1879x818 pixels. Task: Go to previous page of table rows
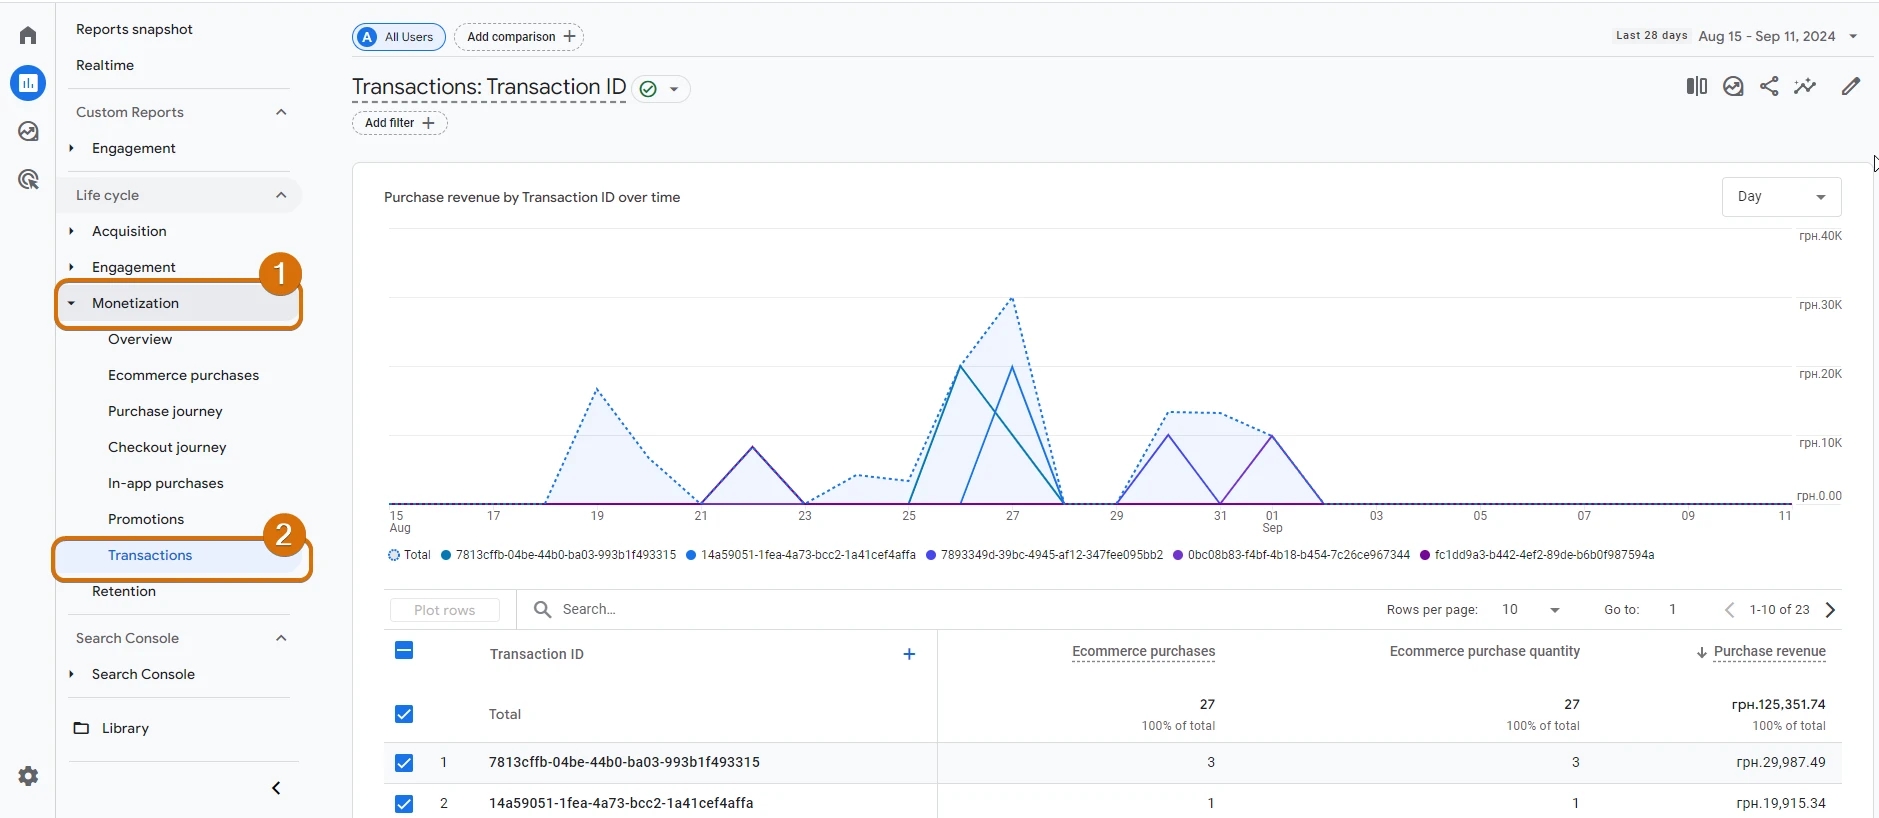(x=1729, y=610)
